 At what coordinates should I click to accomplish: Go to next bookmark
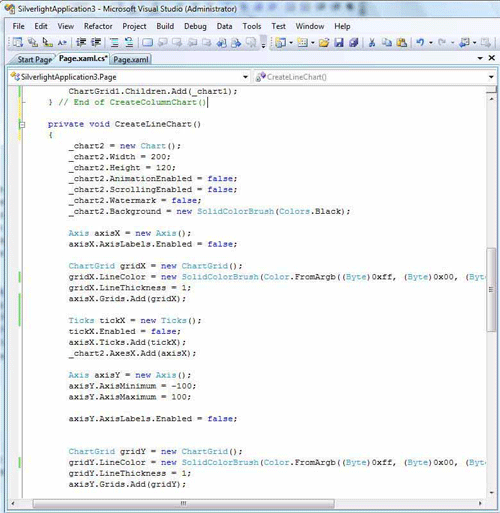click(x=177, y=42)
